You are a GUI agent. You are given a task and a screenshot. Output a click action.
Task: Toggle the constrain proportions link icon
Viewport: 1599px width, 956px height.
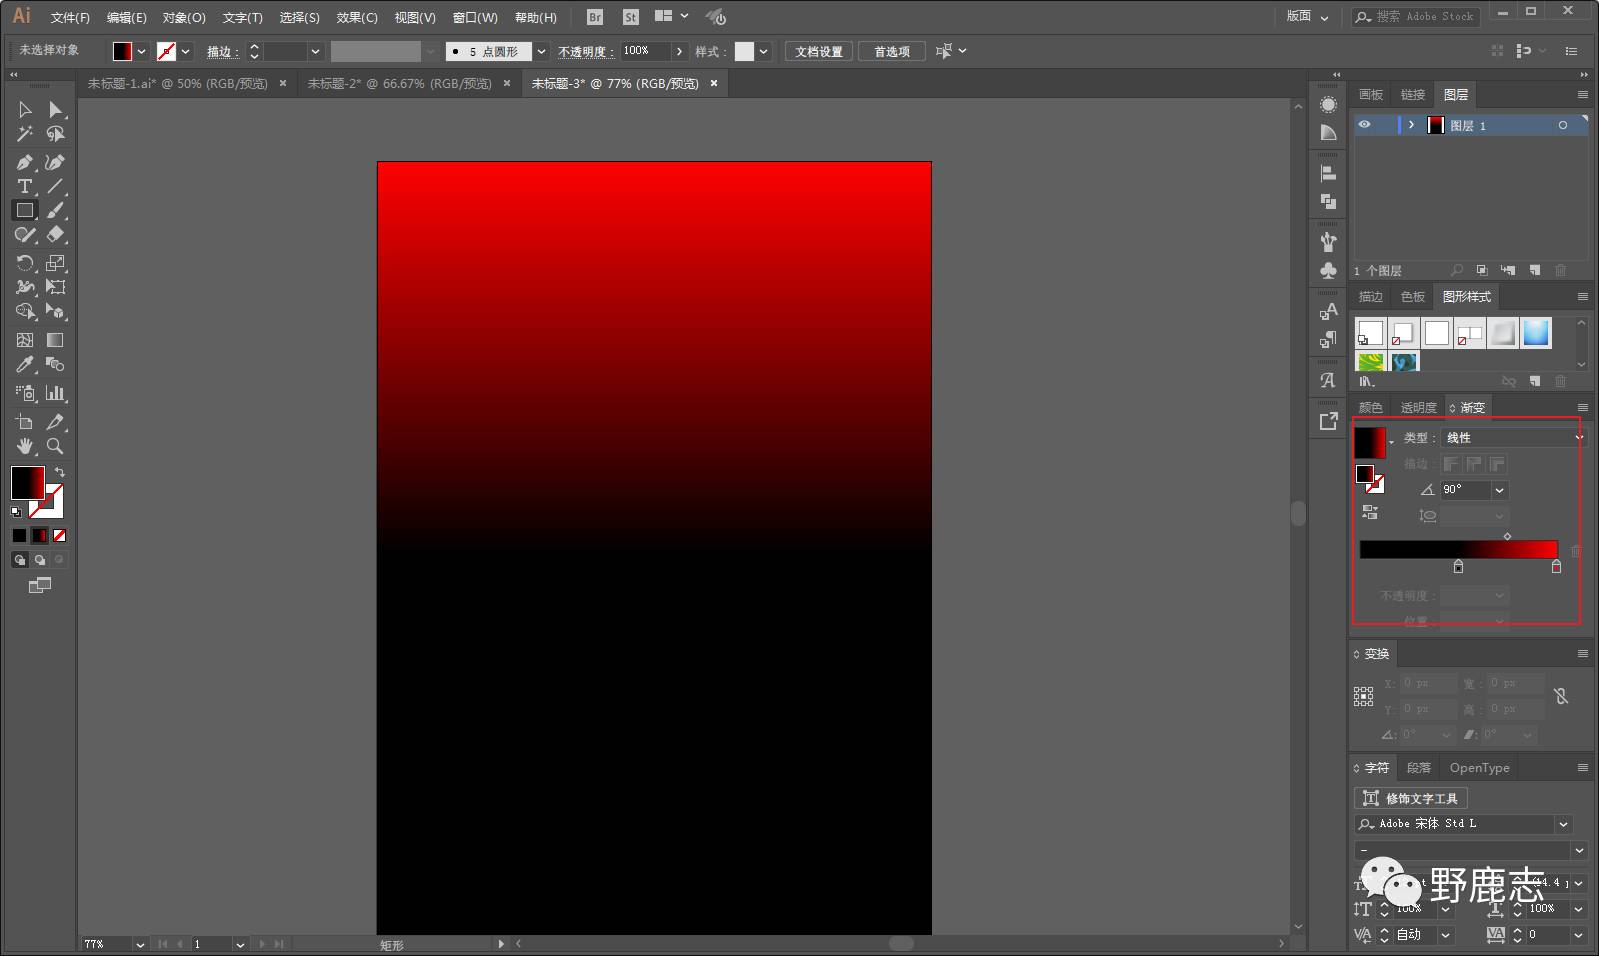(x=1561, y=696)
